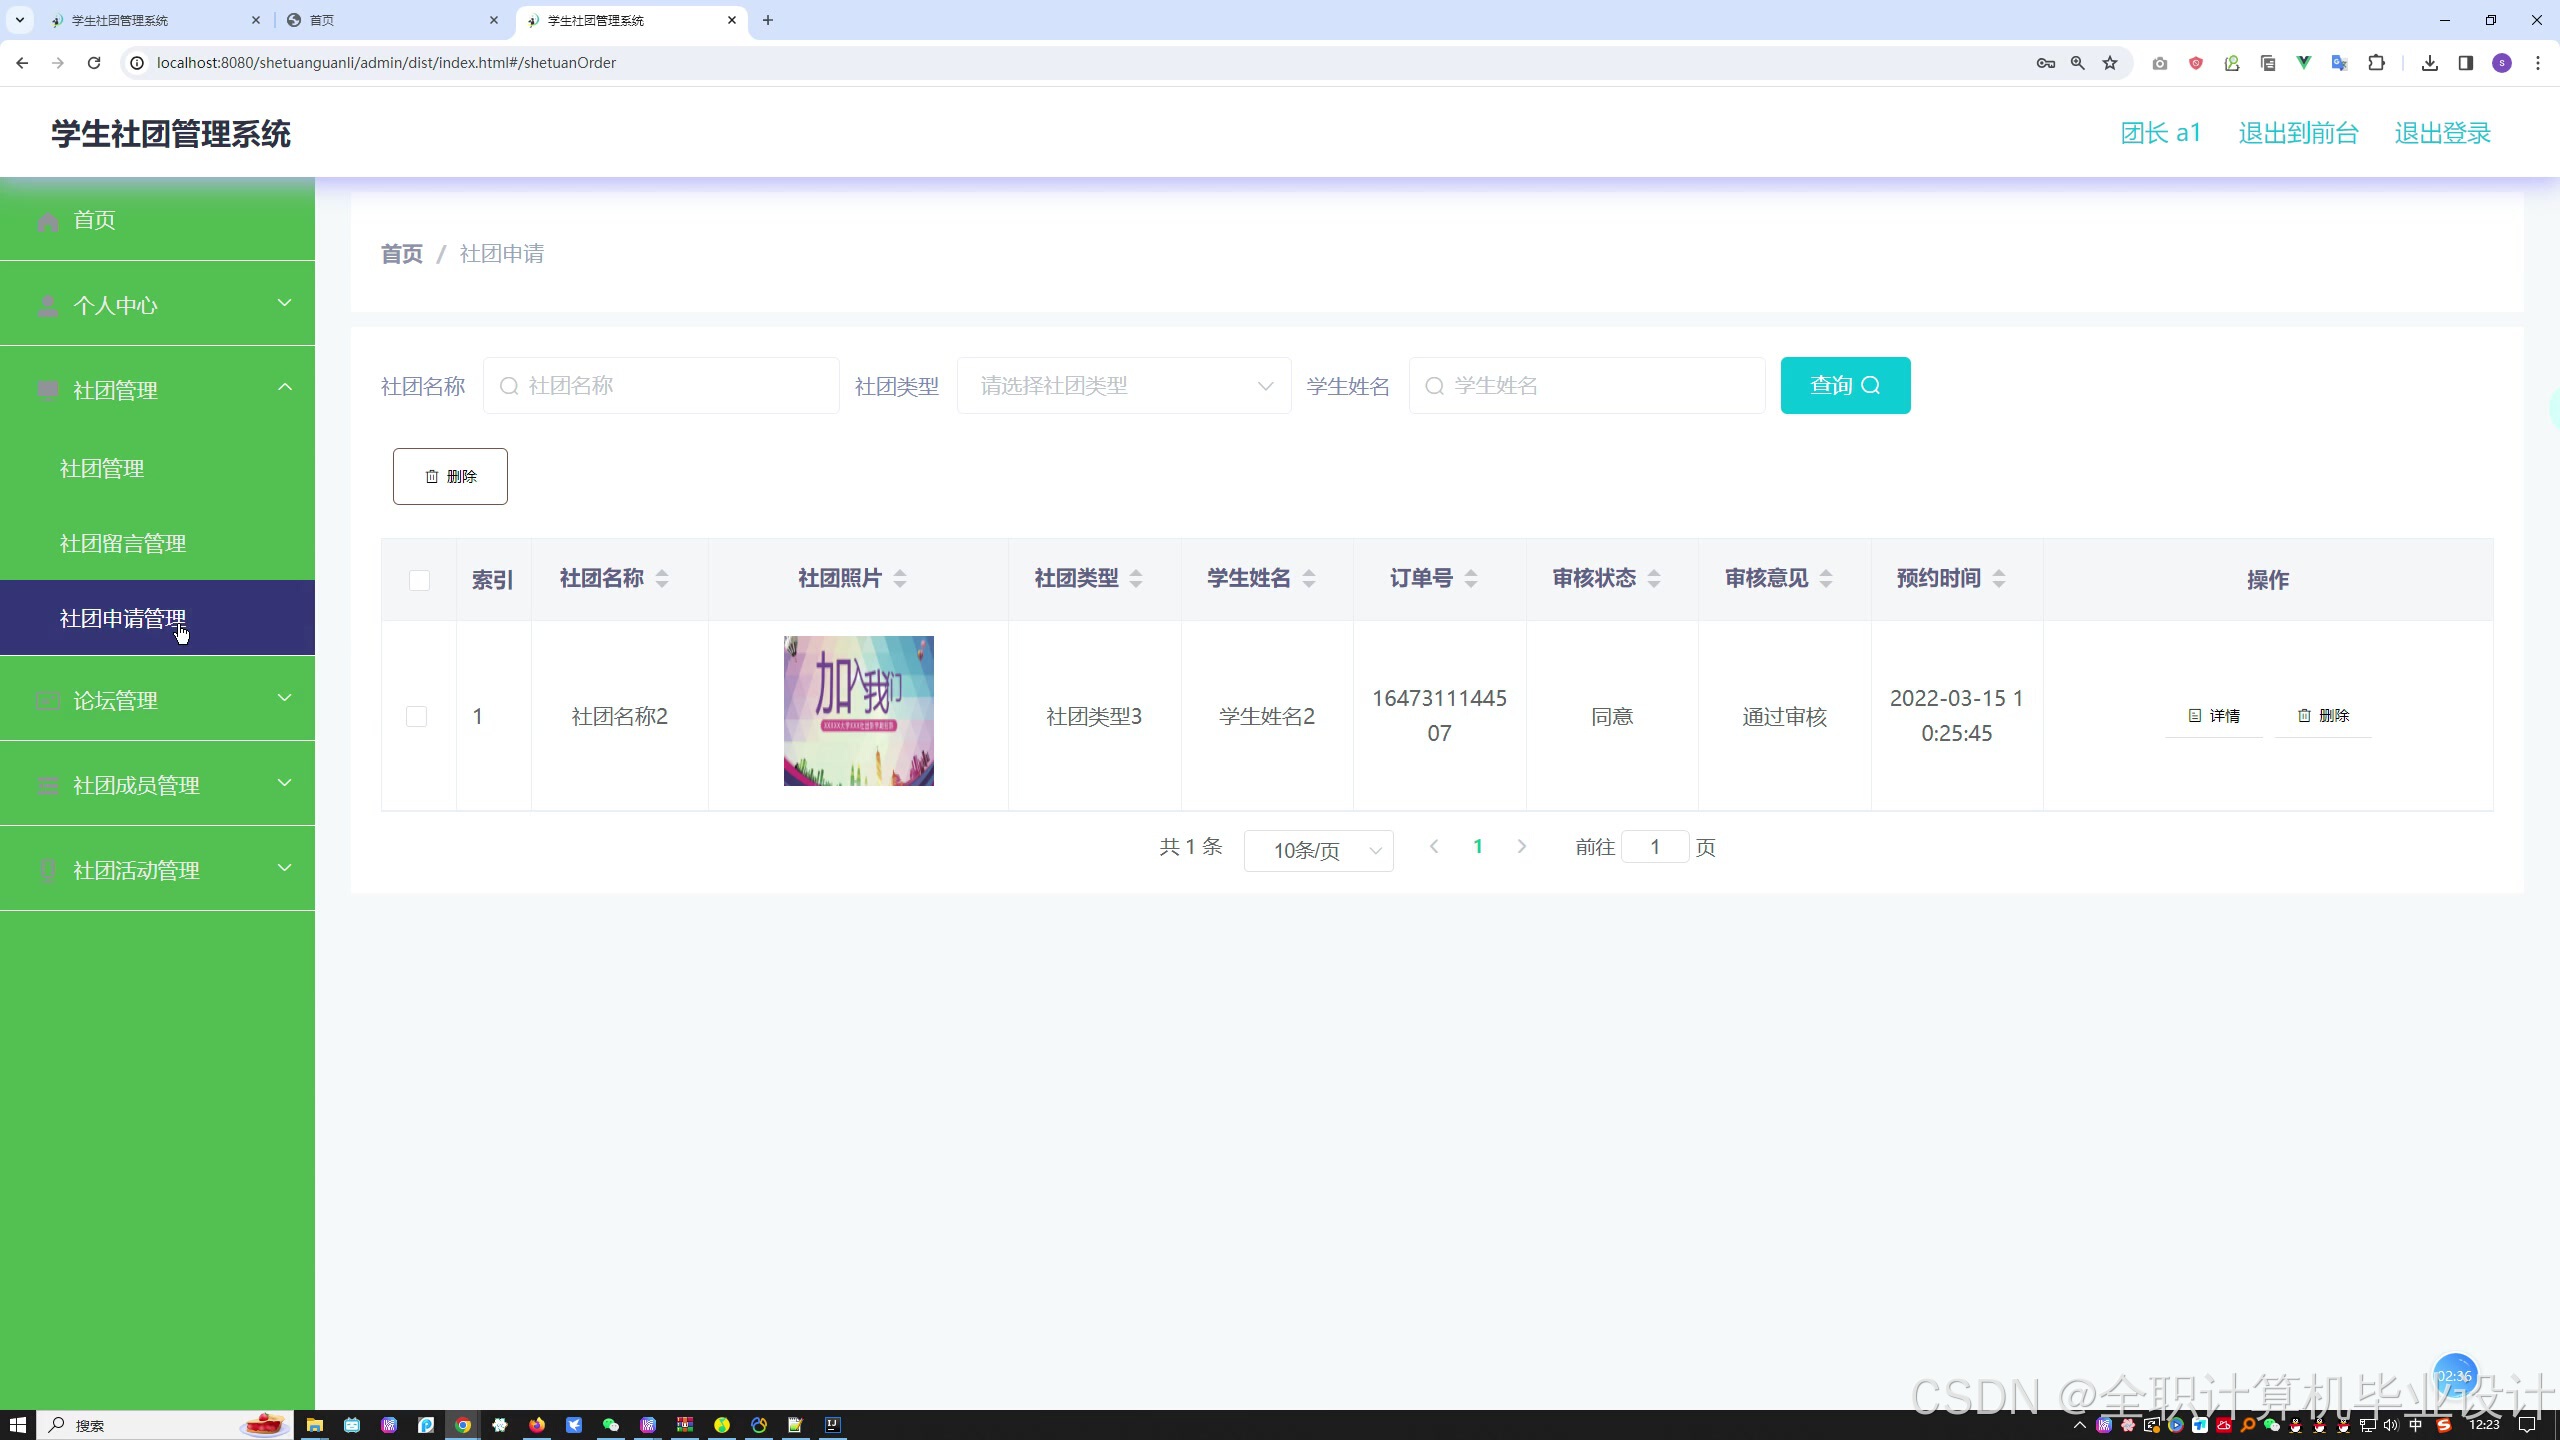
Task: Open the Chrome extensions puzzle icon
Action: pyautogui.click(x=2377, y=63)
